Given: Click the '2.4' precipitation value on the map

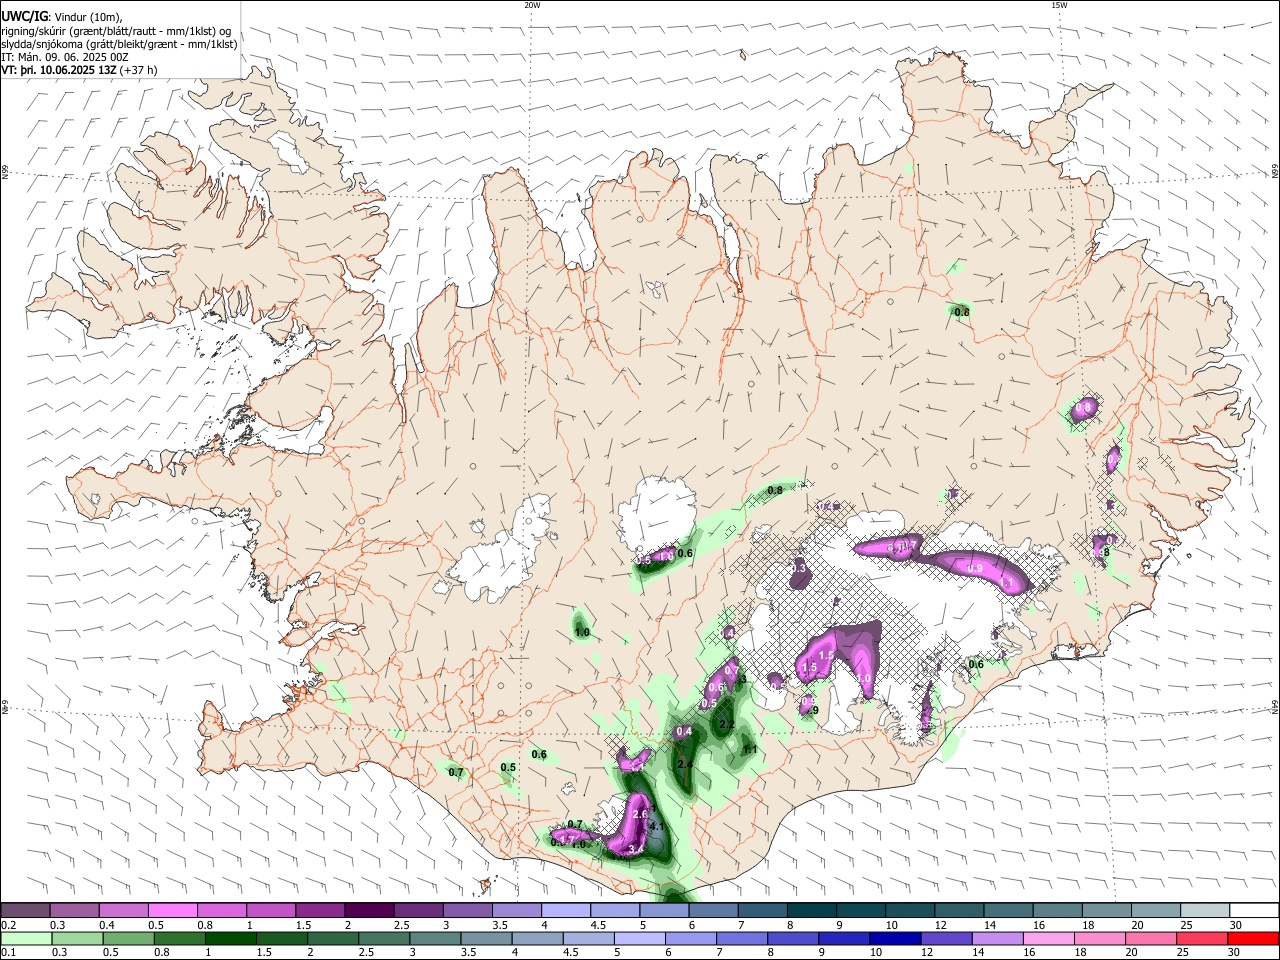Looking at the screenshot, I should 685,765.
